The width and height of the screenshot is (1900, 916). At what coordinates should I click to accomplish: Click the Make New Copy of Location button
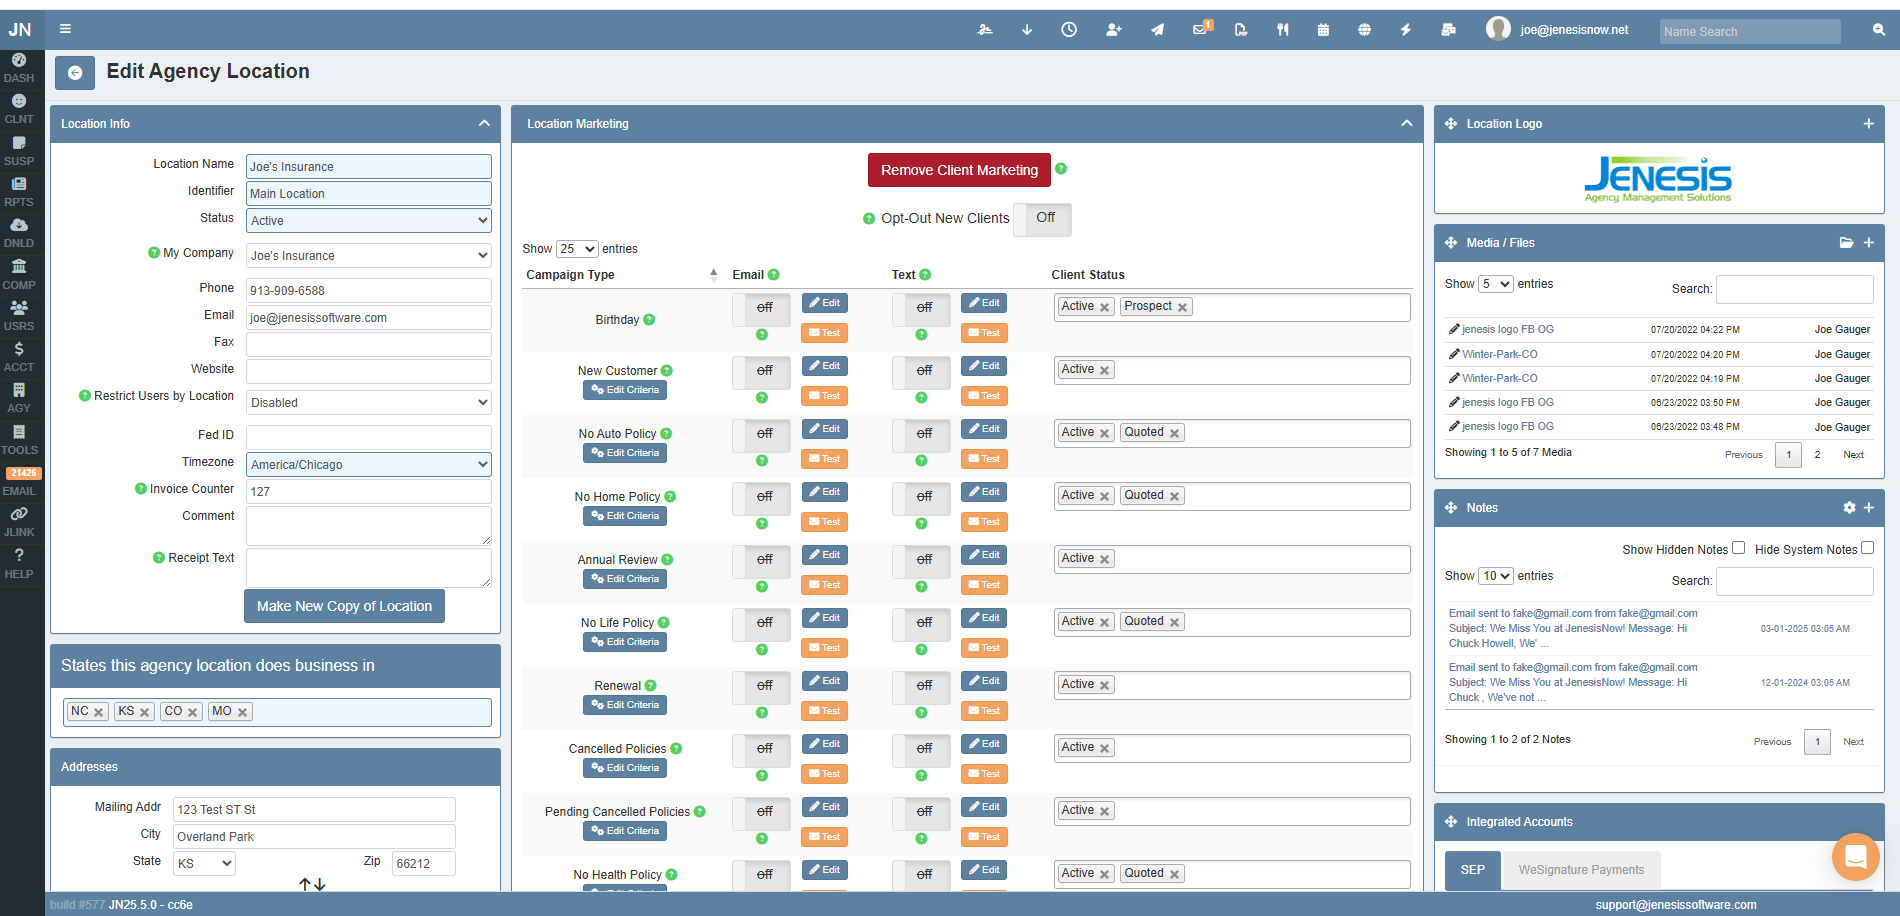[x=344, y=606]
